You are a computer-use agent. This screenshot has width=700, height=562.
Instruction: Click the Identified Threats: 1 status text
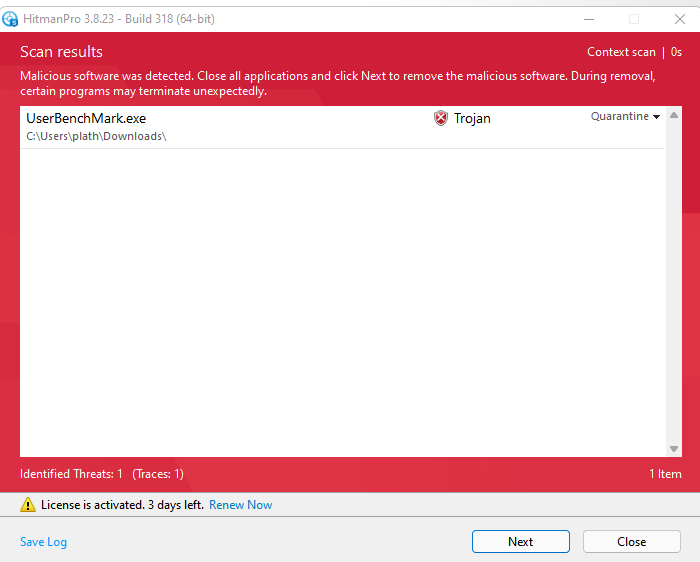pos(71,474)
